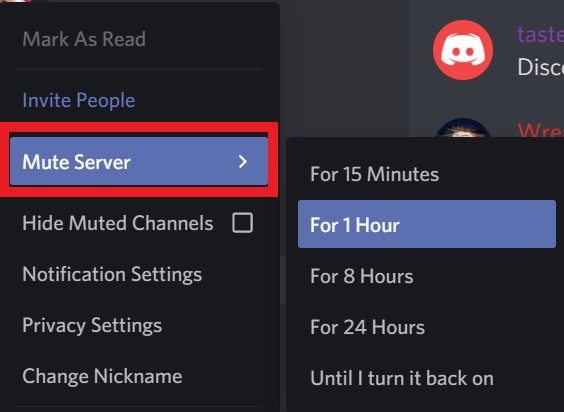Select Until I turn it back on
Screen dimensions: 564x412
[427, 379]
